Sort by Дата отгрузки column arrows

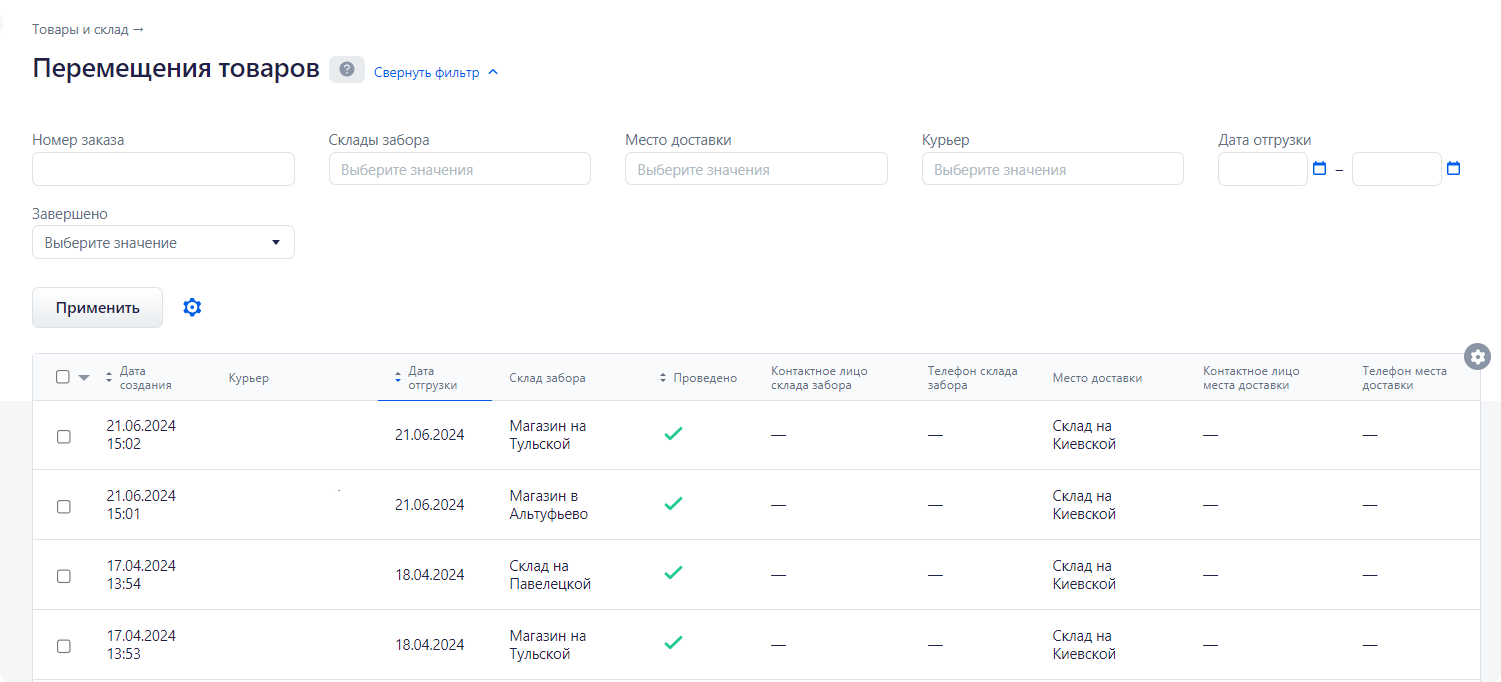pos(398,378)
